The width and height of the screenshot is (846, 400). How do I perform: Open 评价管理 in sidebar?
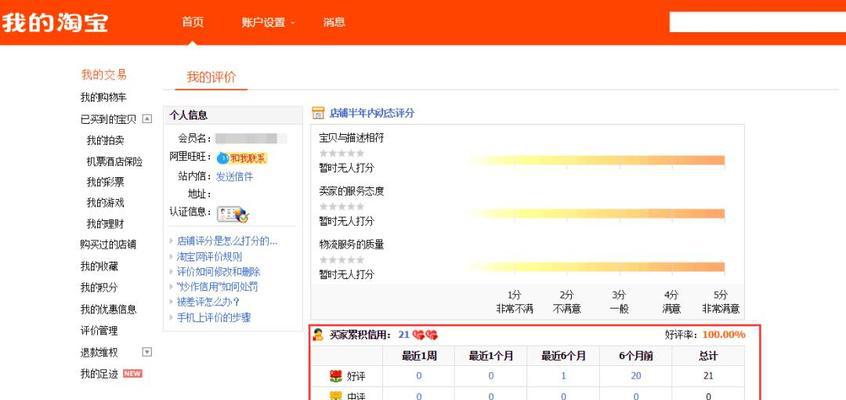click(99, 330)
